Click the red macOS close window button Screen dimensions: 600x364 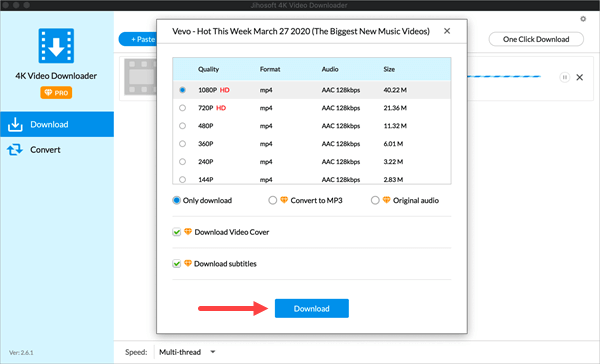point(6,5)
